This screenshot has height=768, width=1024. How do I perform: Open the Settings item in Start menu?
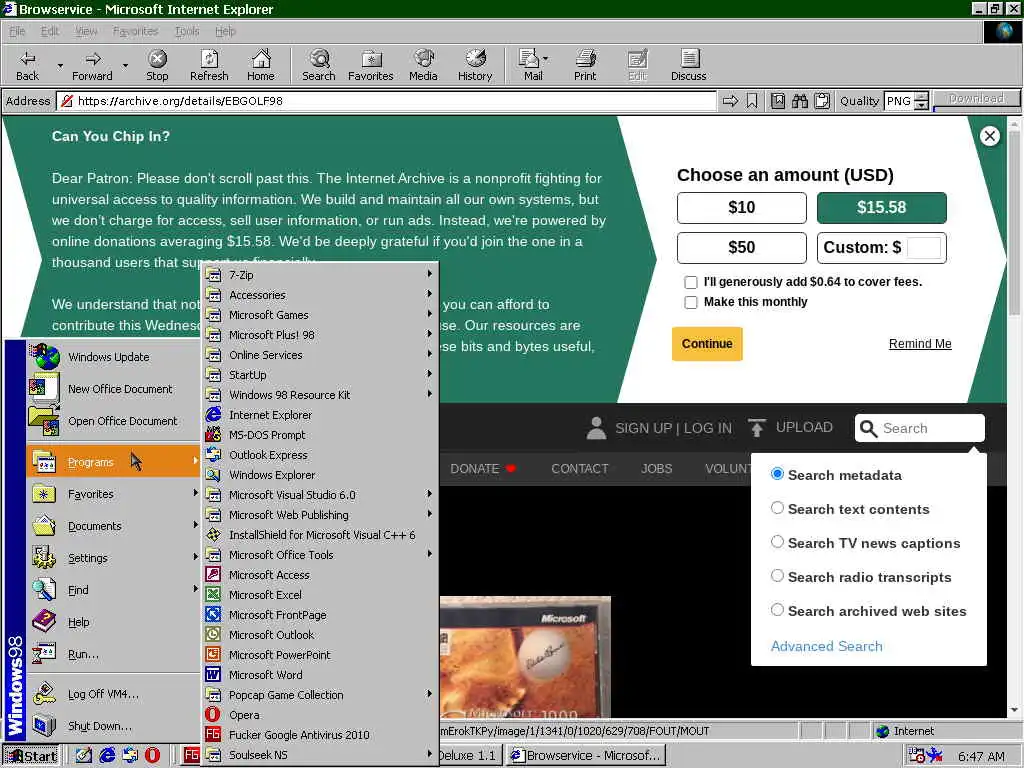[x=114, y=558]
